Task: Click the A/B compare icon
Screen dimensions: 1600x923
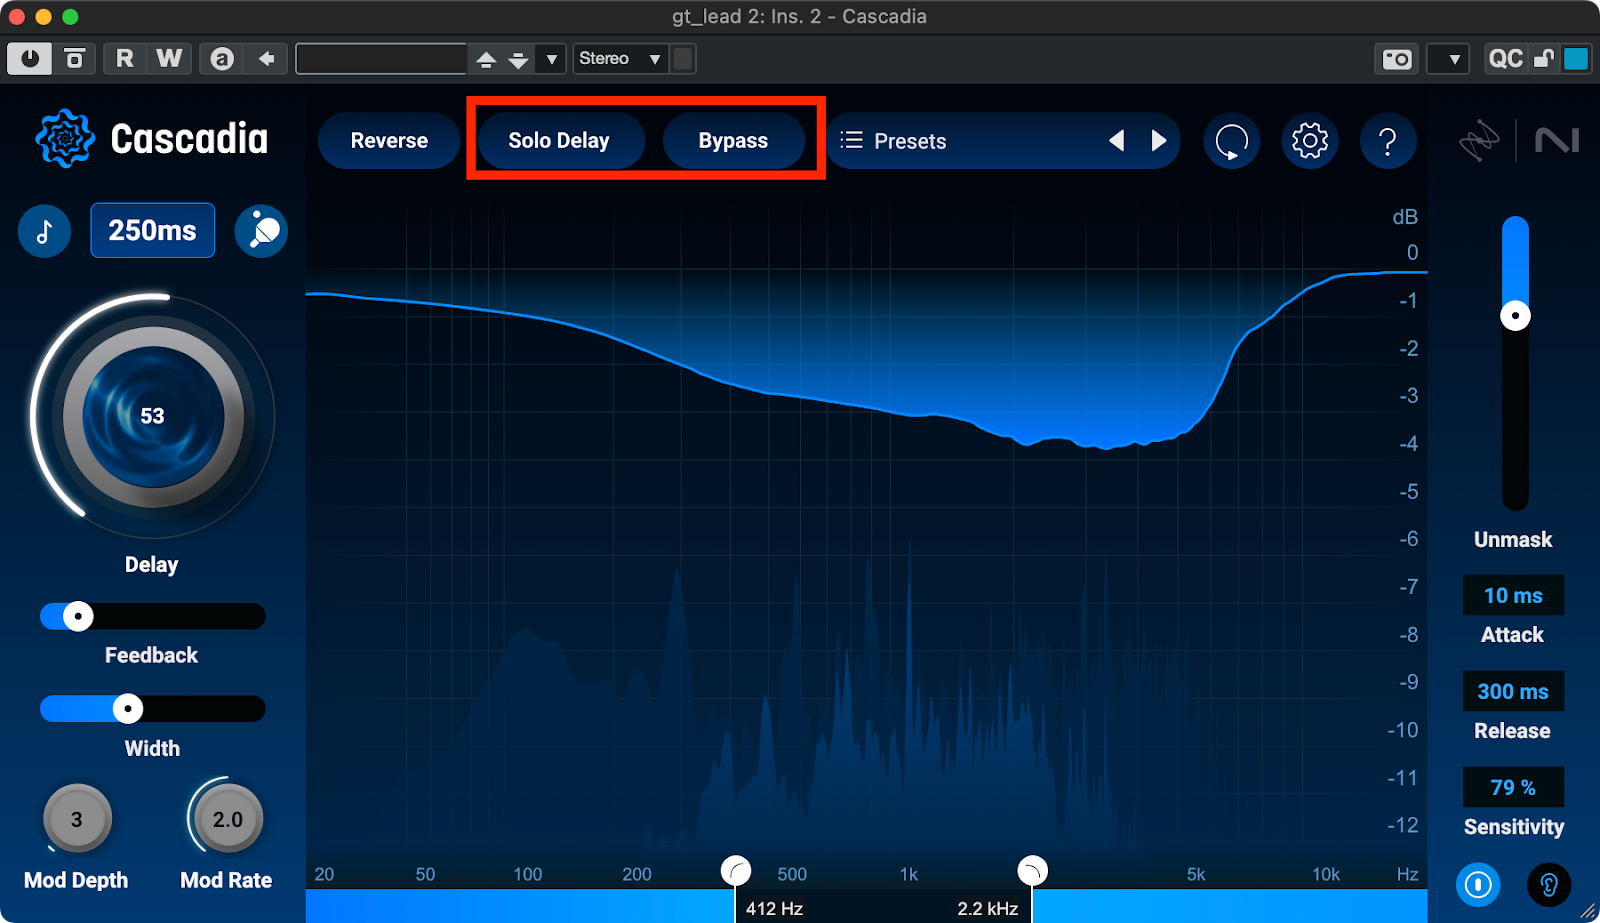Action: coord(222,59)
